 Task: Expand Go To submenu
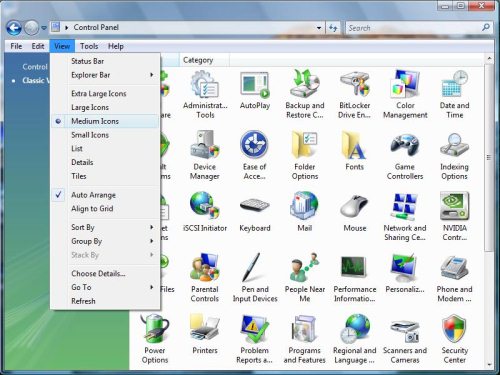point(105,287)
